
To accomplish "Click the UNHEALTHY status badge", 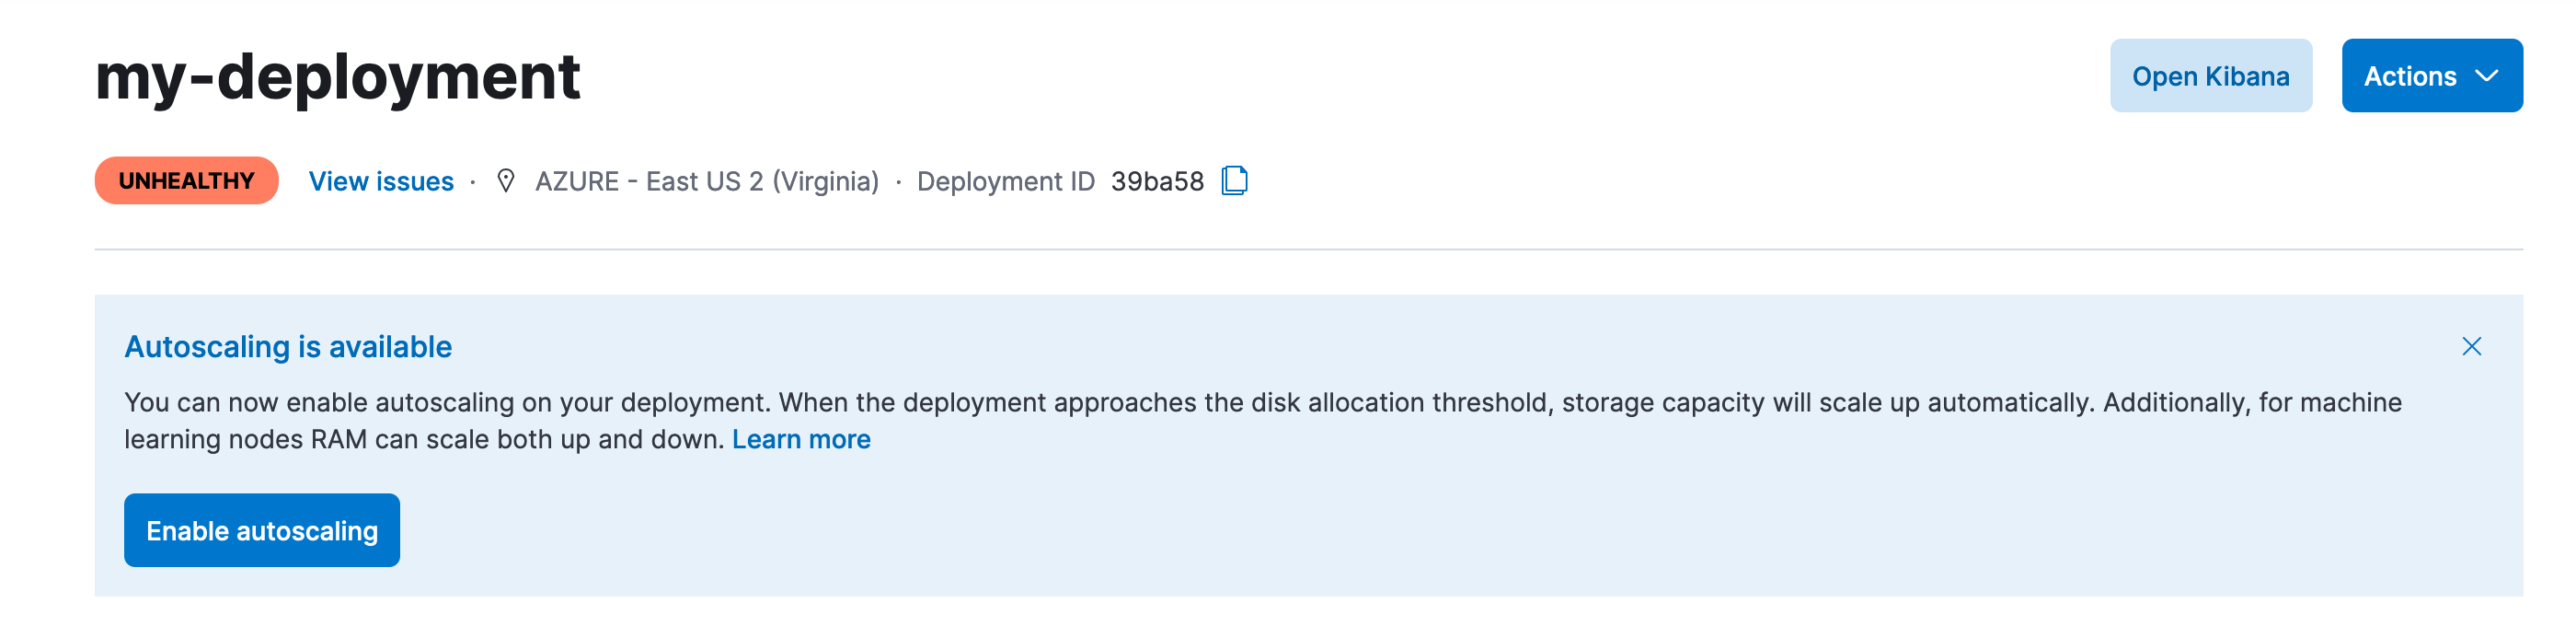I will [x=186, y=181].
